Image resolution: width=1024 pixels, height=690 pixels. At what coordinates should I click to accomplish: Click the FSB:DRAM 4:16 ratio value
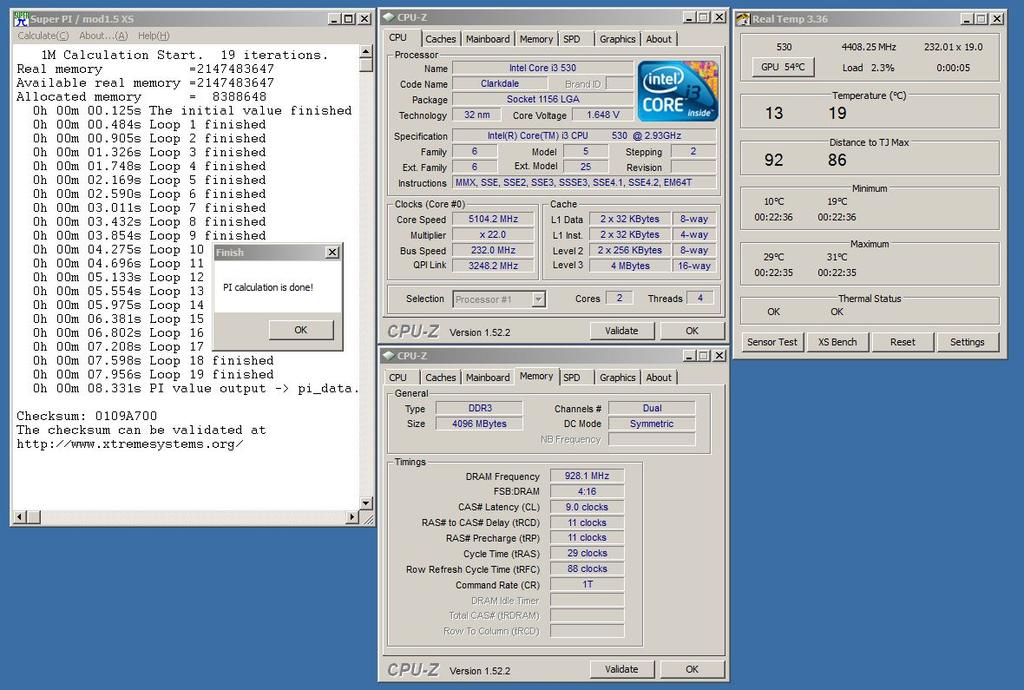pyautogui.click(x=586, y=492)
